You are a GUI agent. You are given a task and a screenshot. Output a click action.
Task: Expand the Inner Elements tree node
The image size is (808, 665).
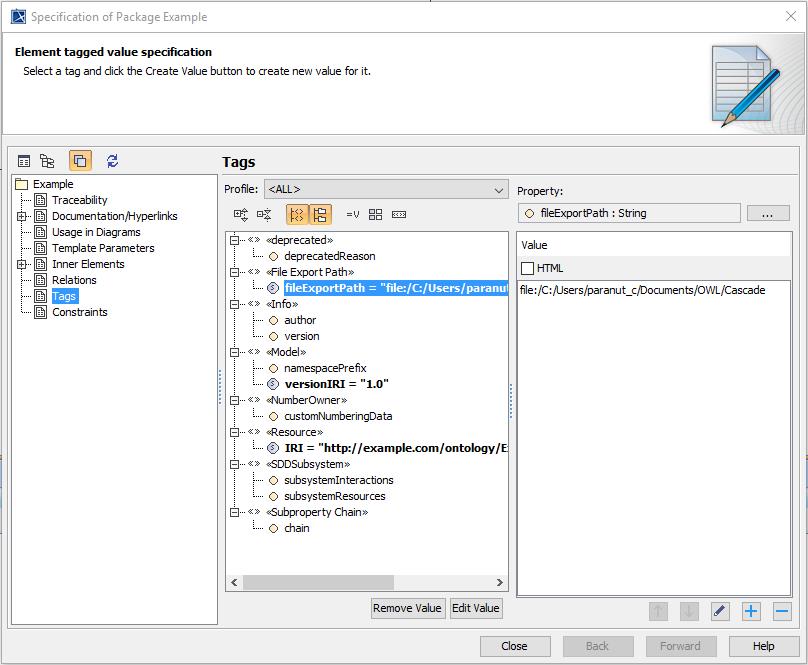[22, 264]
